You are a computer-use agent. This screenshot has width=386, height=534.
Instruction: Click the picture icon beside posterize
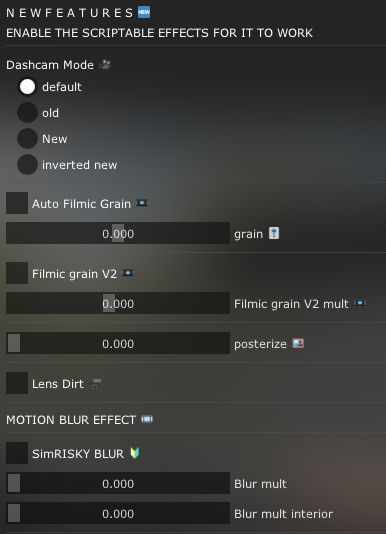point(298,343)
